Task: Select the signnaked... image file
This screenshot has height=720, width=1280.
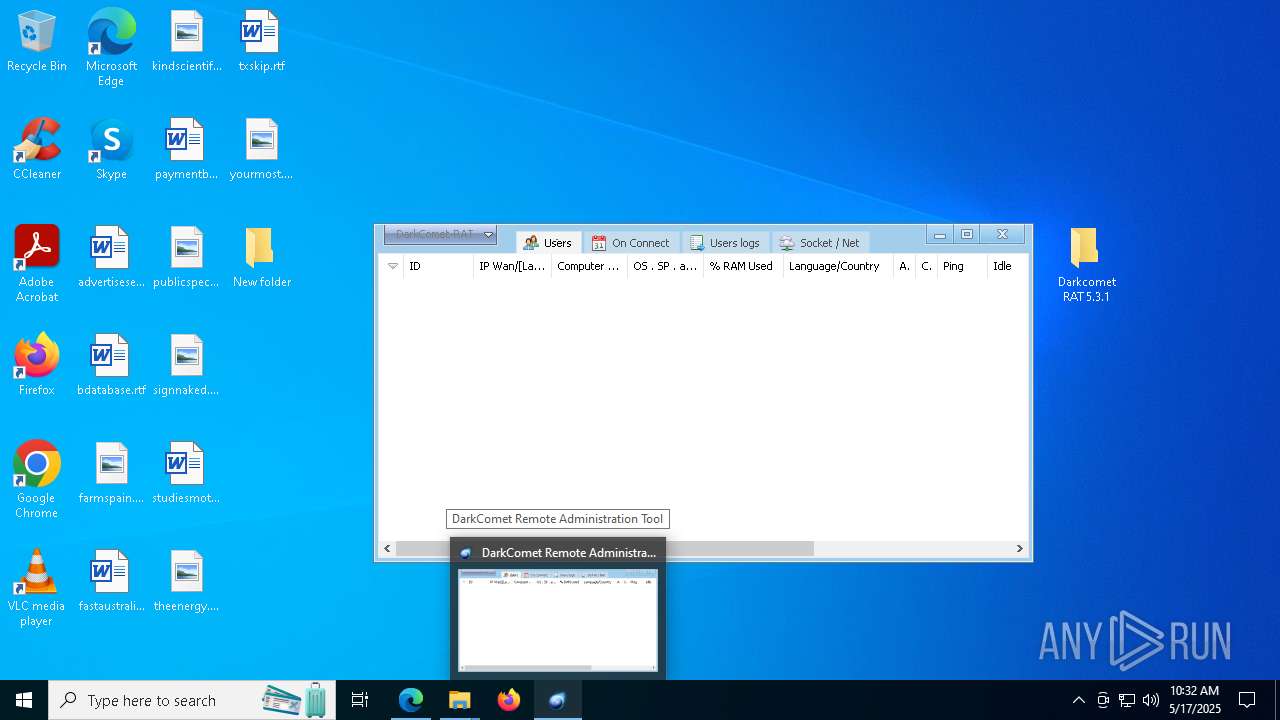Action: point(187,366)
